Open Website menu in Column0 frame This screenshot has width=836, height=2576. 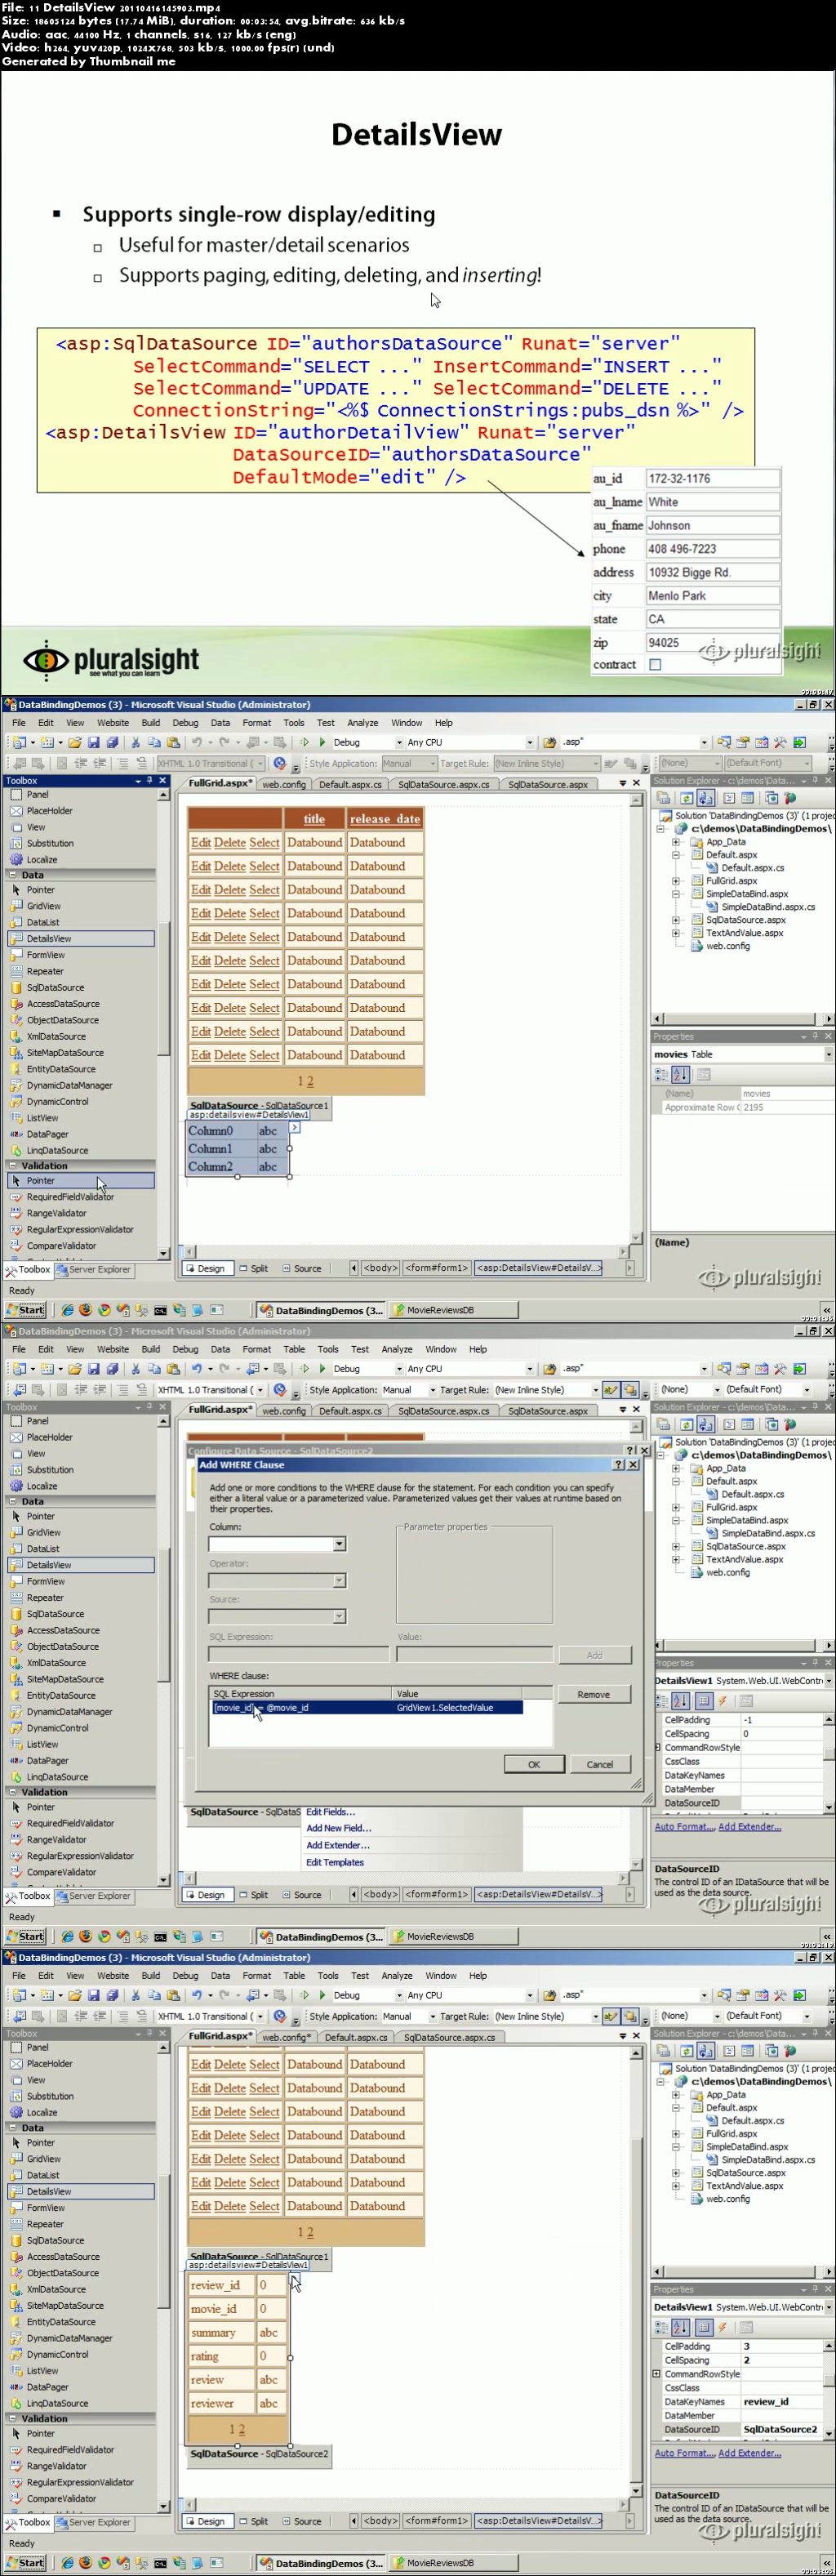(112, 722)
